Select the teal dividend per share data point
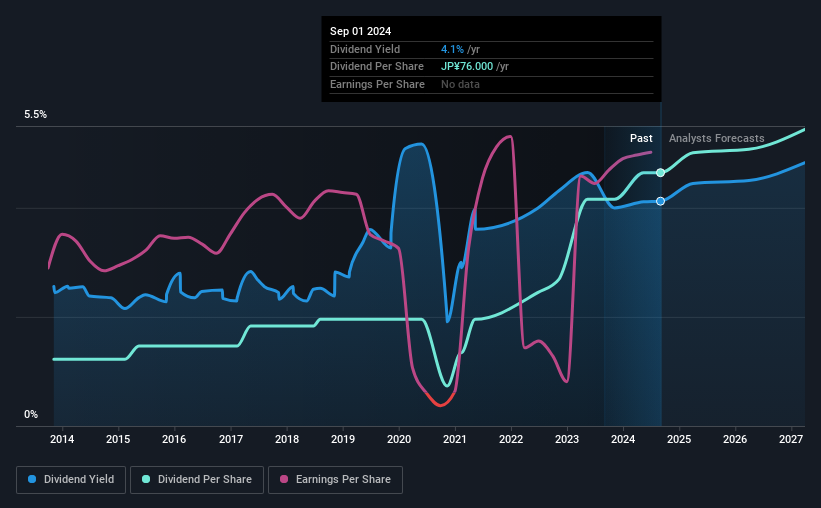This screenshot has height=508, width=821. click(x=661, y=173)
